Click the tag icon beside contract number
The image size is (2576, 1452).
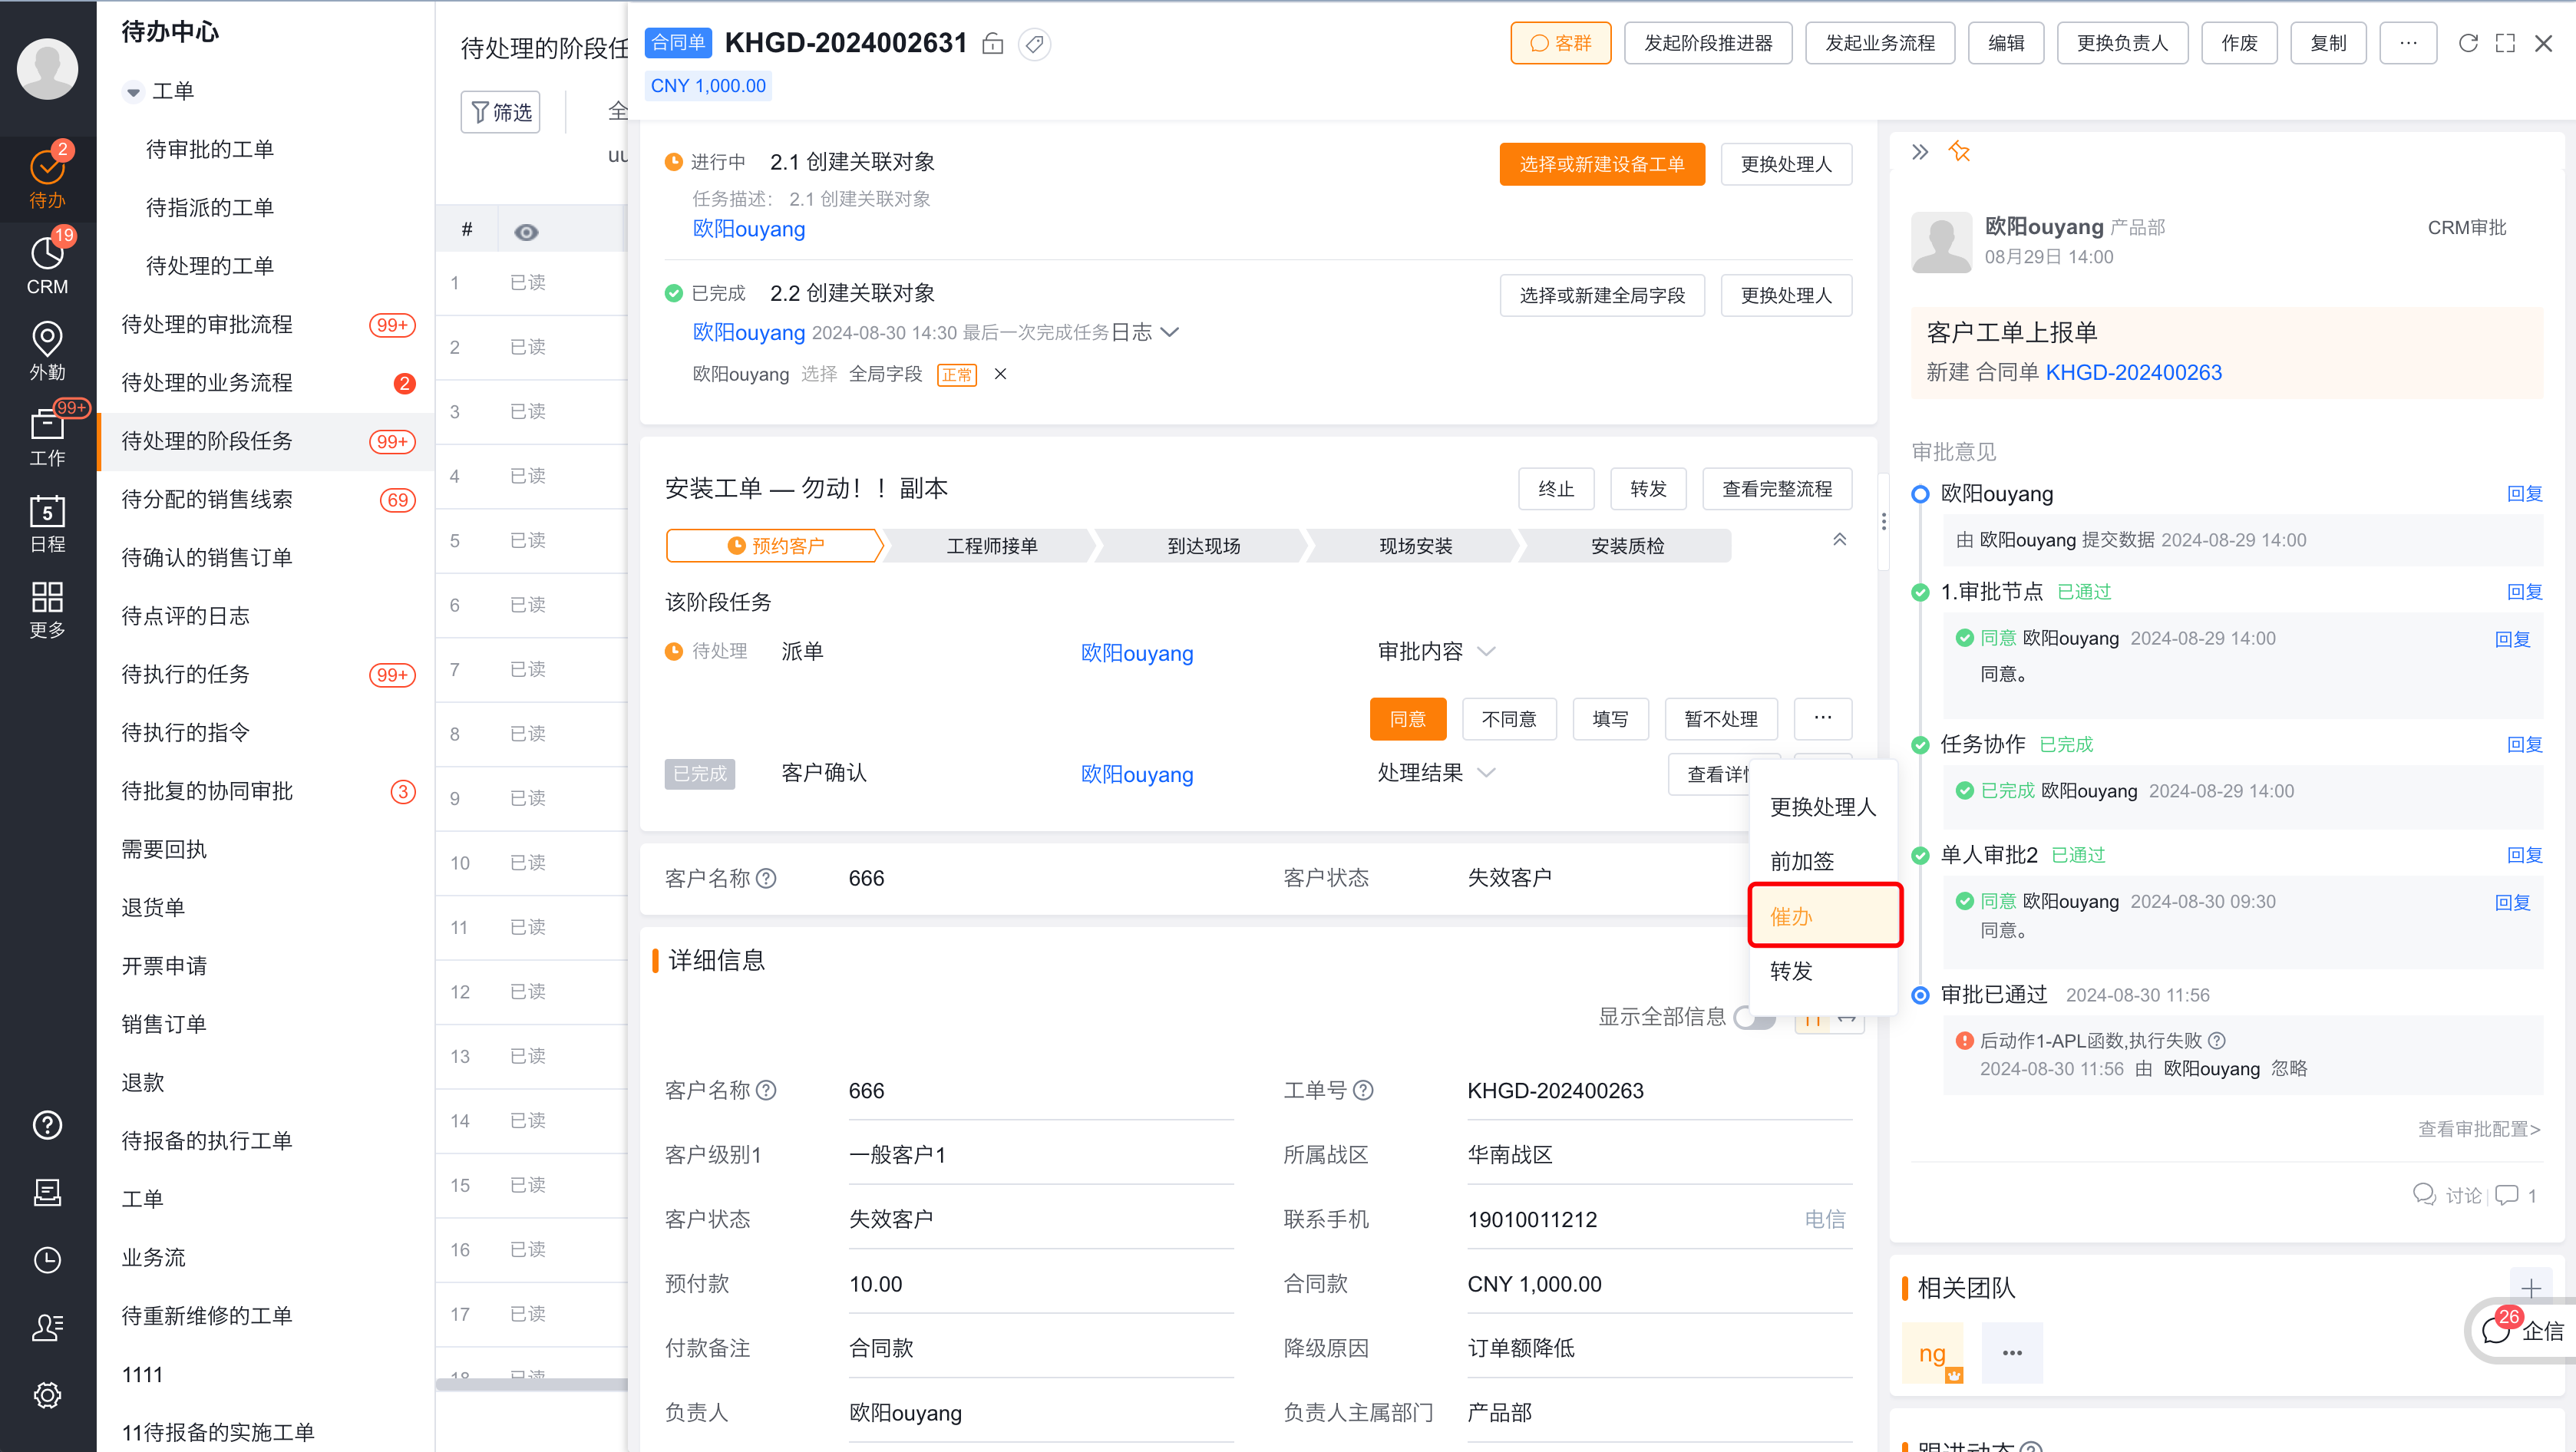tap(1034, 44)
